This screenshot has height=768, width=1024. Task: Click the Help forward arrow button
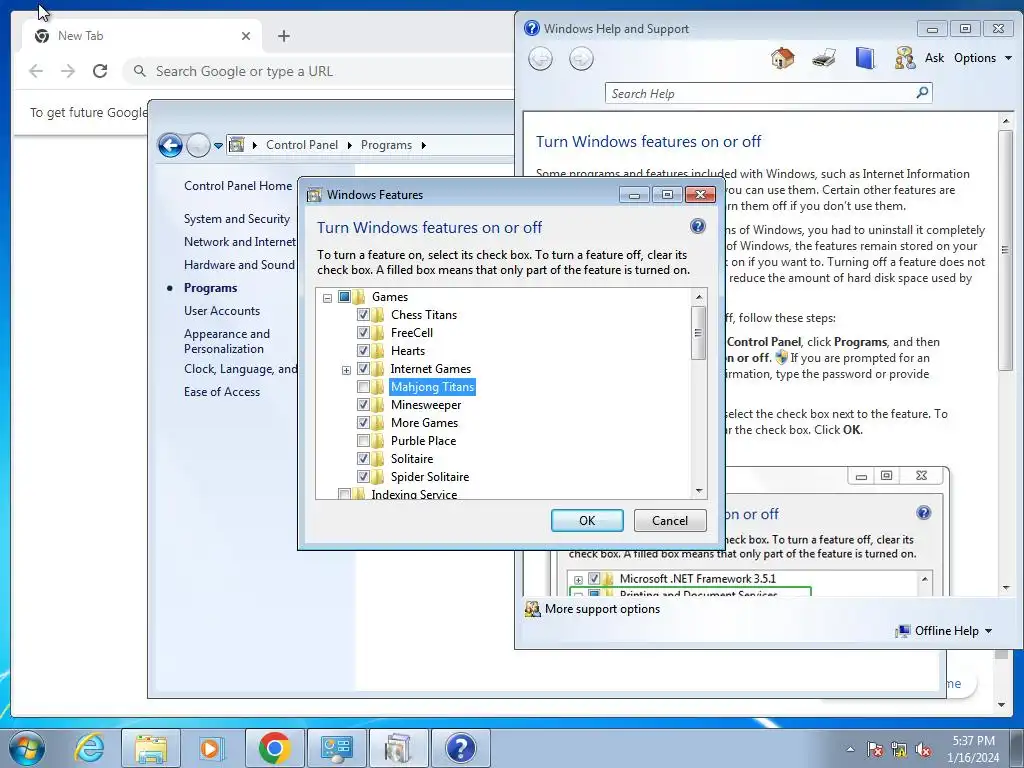pos(581,59)
